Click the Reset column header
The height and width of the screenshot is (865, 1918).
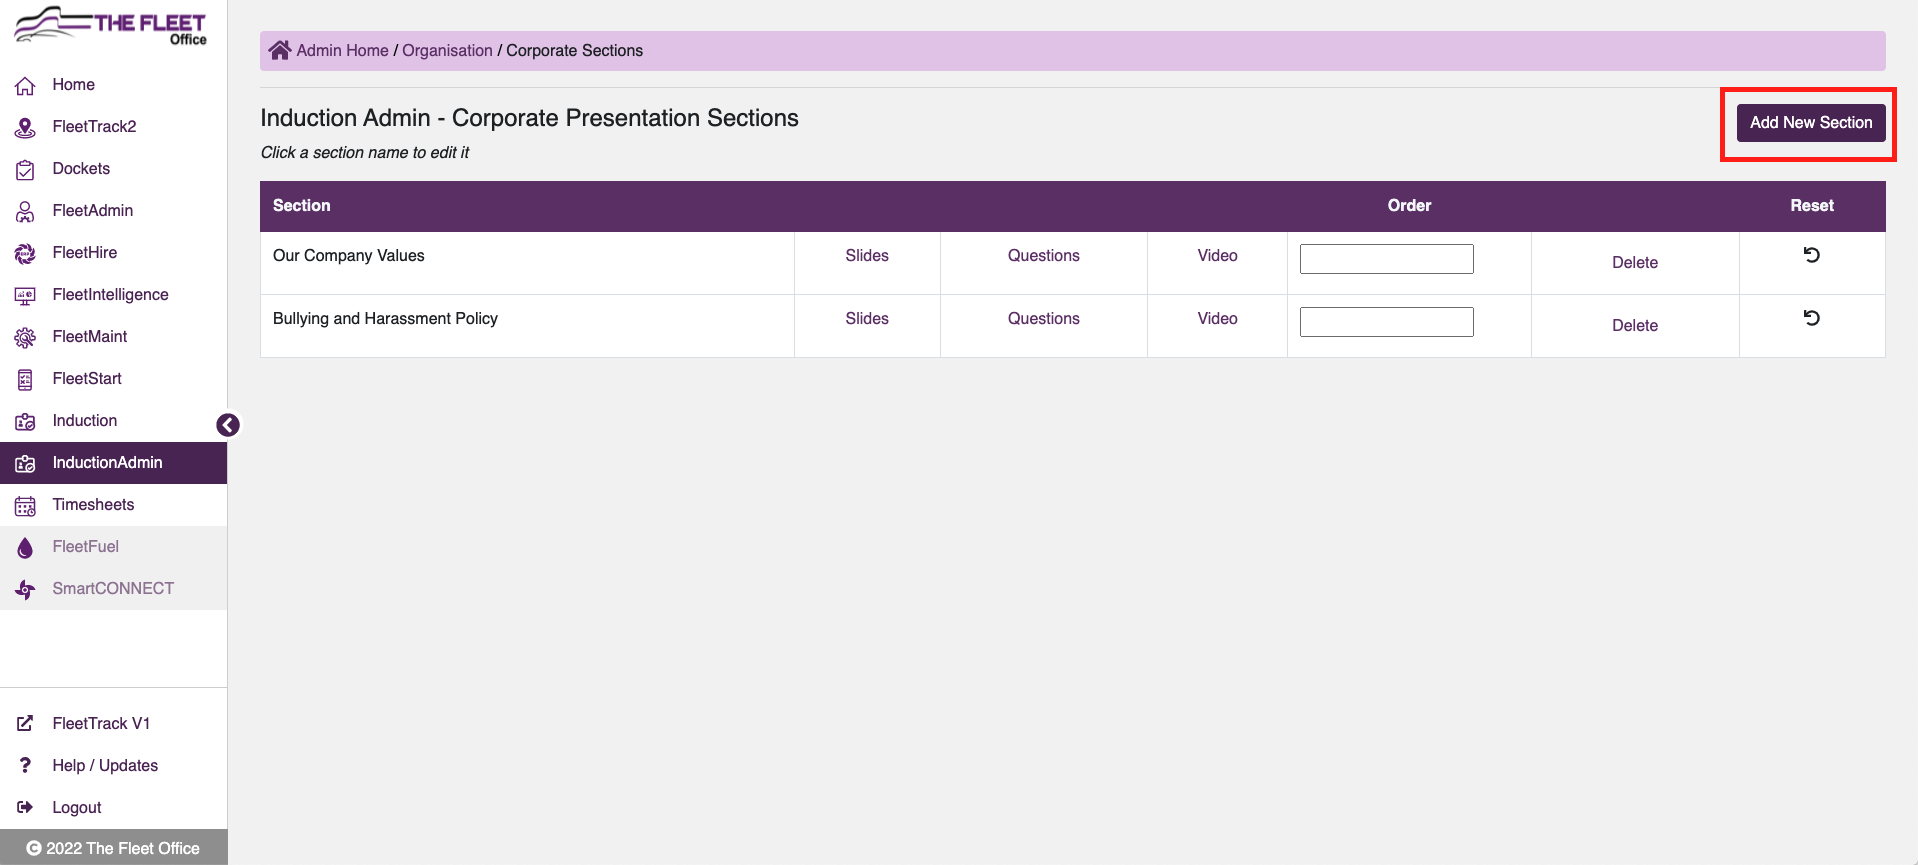(x=1812, y=206)
